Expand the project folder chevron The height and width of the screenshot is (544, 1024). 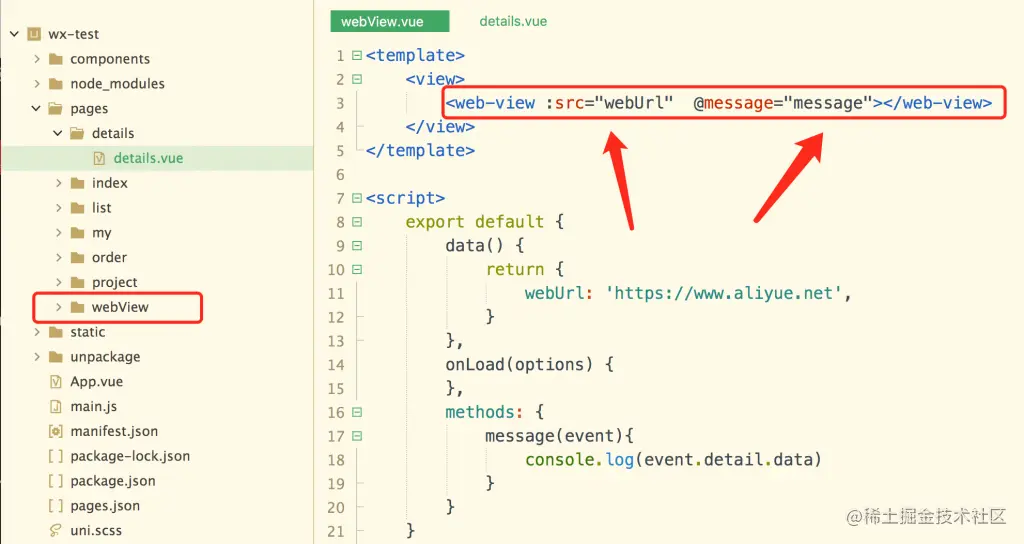pyautogui.click(x=58, y=282)
